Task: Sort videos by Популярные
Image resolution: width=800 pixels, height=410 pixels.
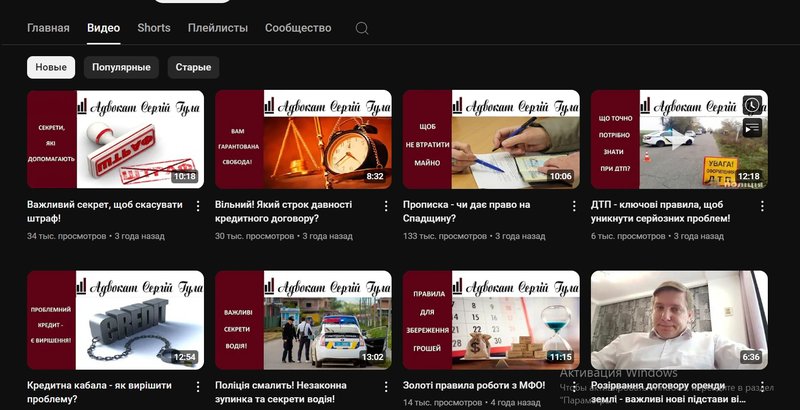Action: tap(121, 67)
